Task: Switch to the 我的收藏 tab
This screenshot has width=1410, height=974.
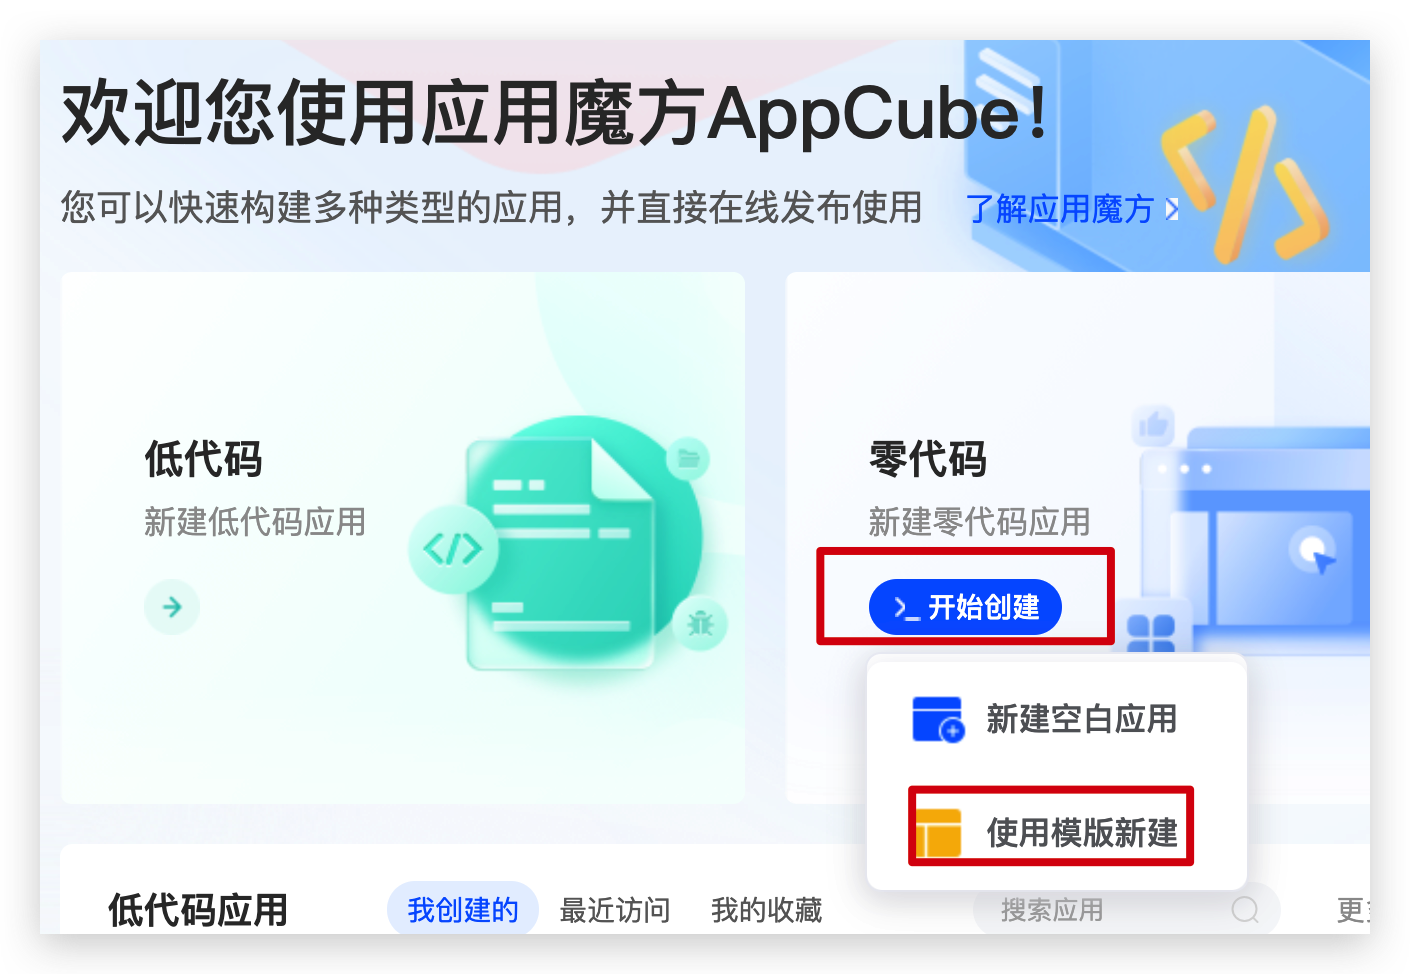Action: pos(767,910)
